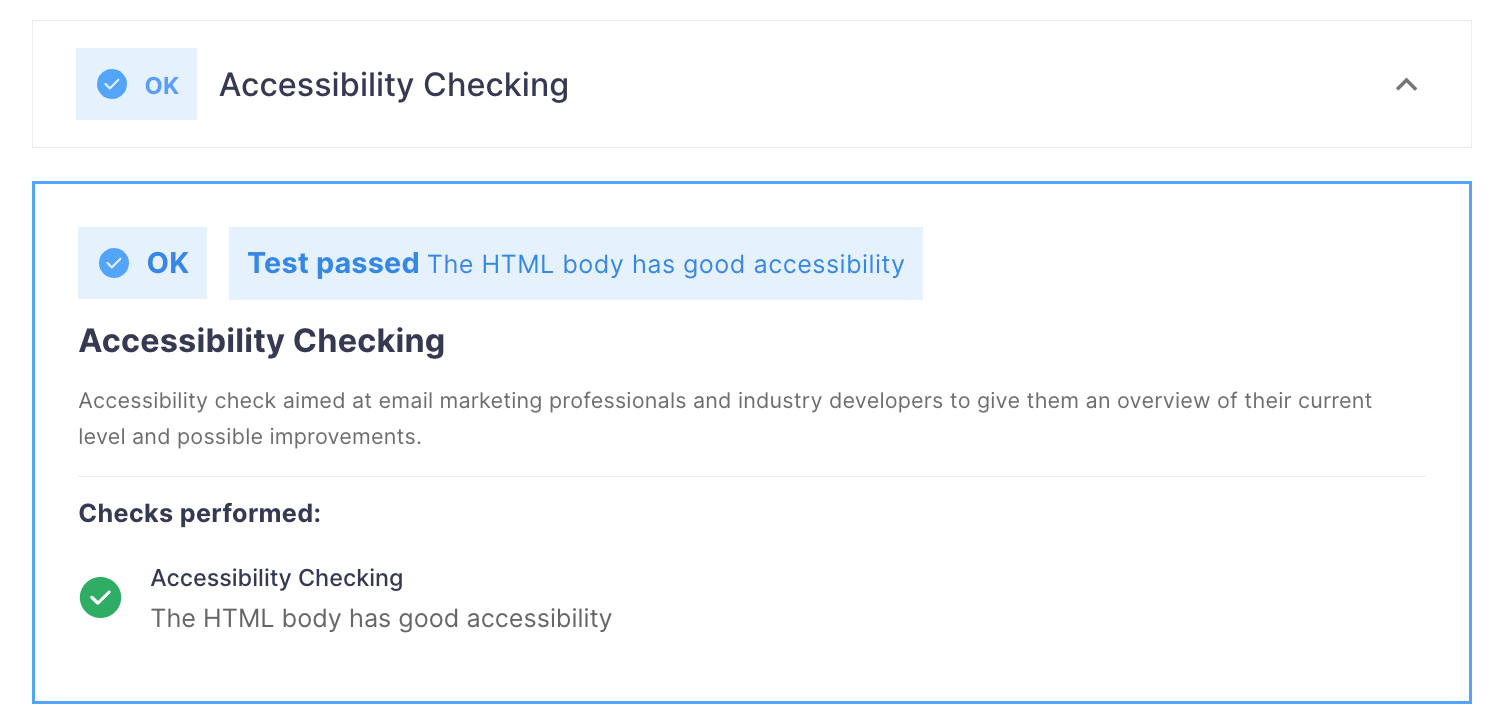Click the OK text in the panel badge
The width and height of the screenshot is (1496, 726).
coord(168,263)
